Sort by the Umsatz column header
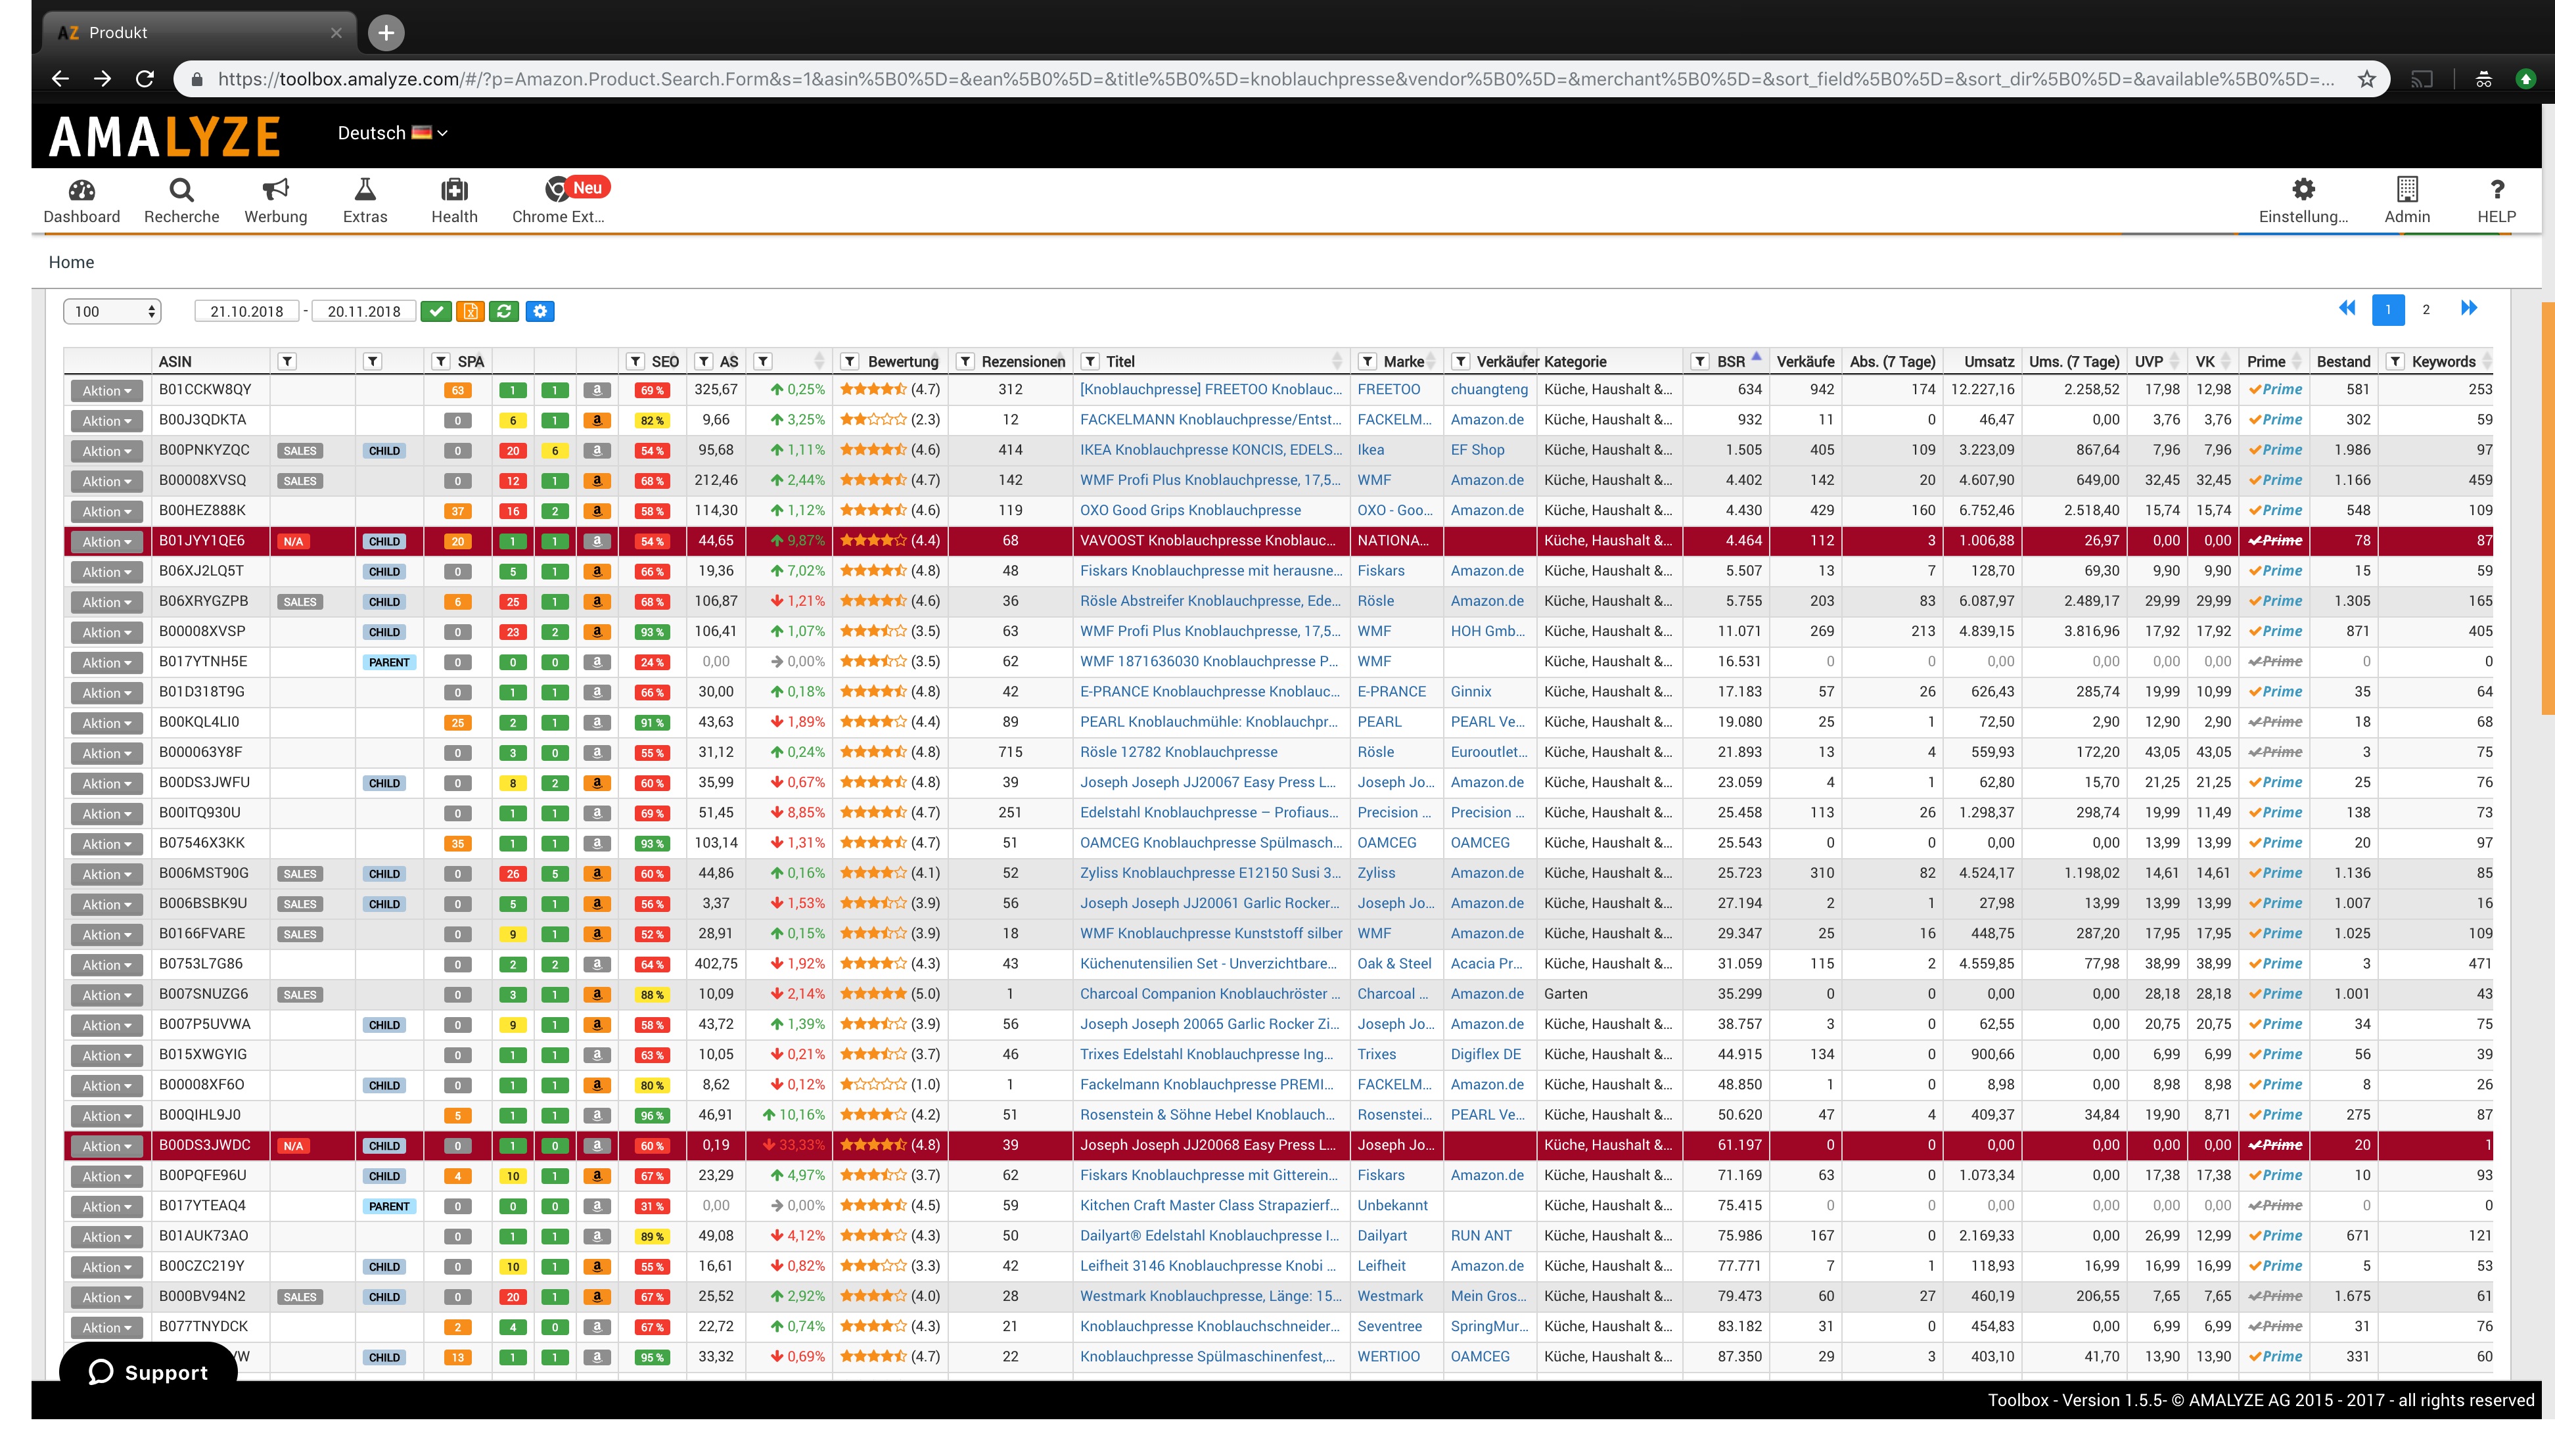 [x=1988, y=361]
